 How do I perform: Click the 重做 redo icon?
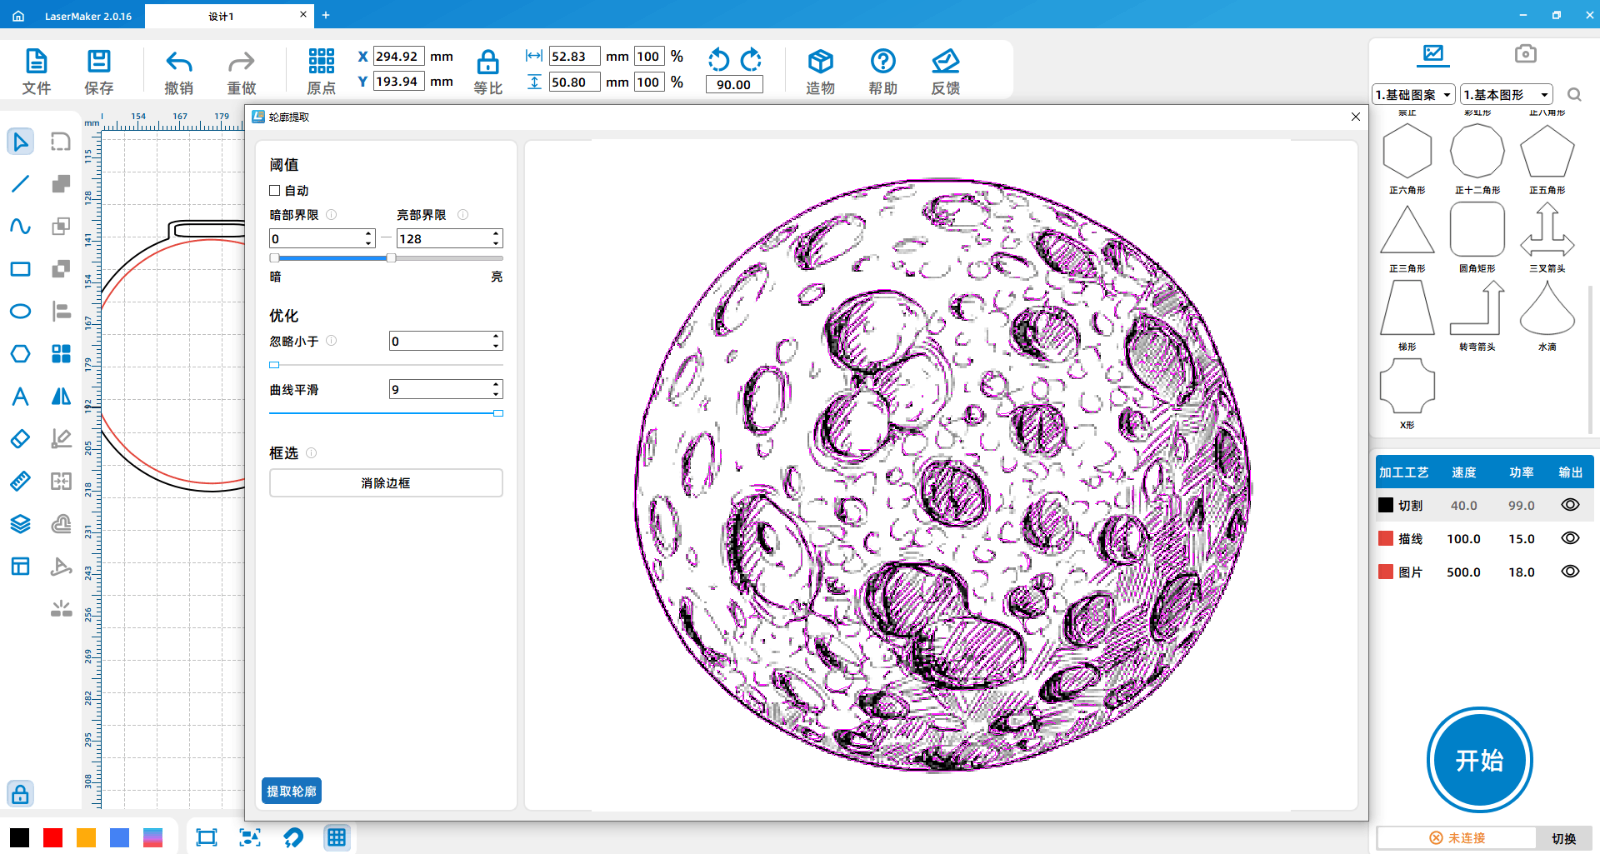click(241, 62)
